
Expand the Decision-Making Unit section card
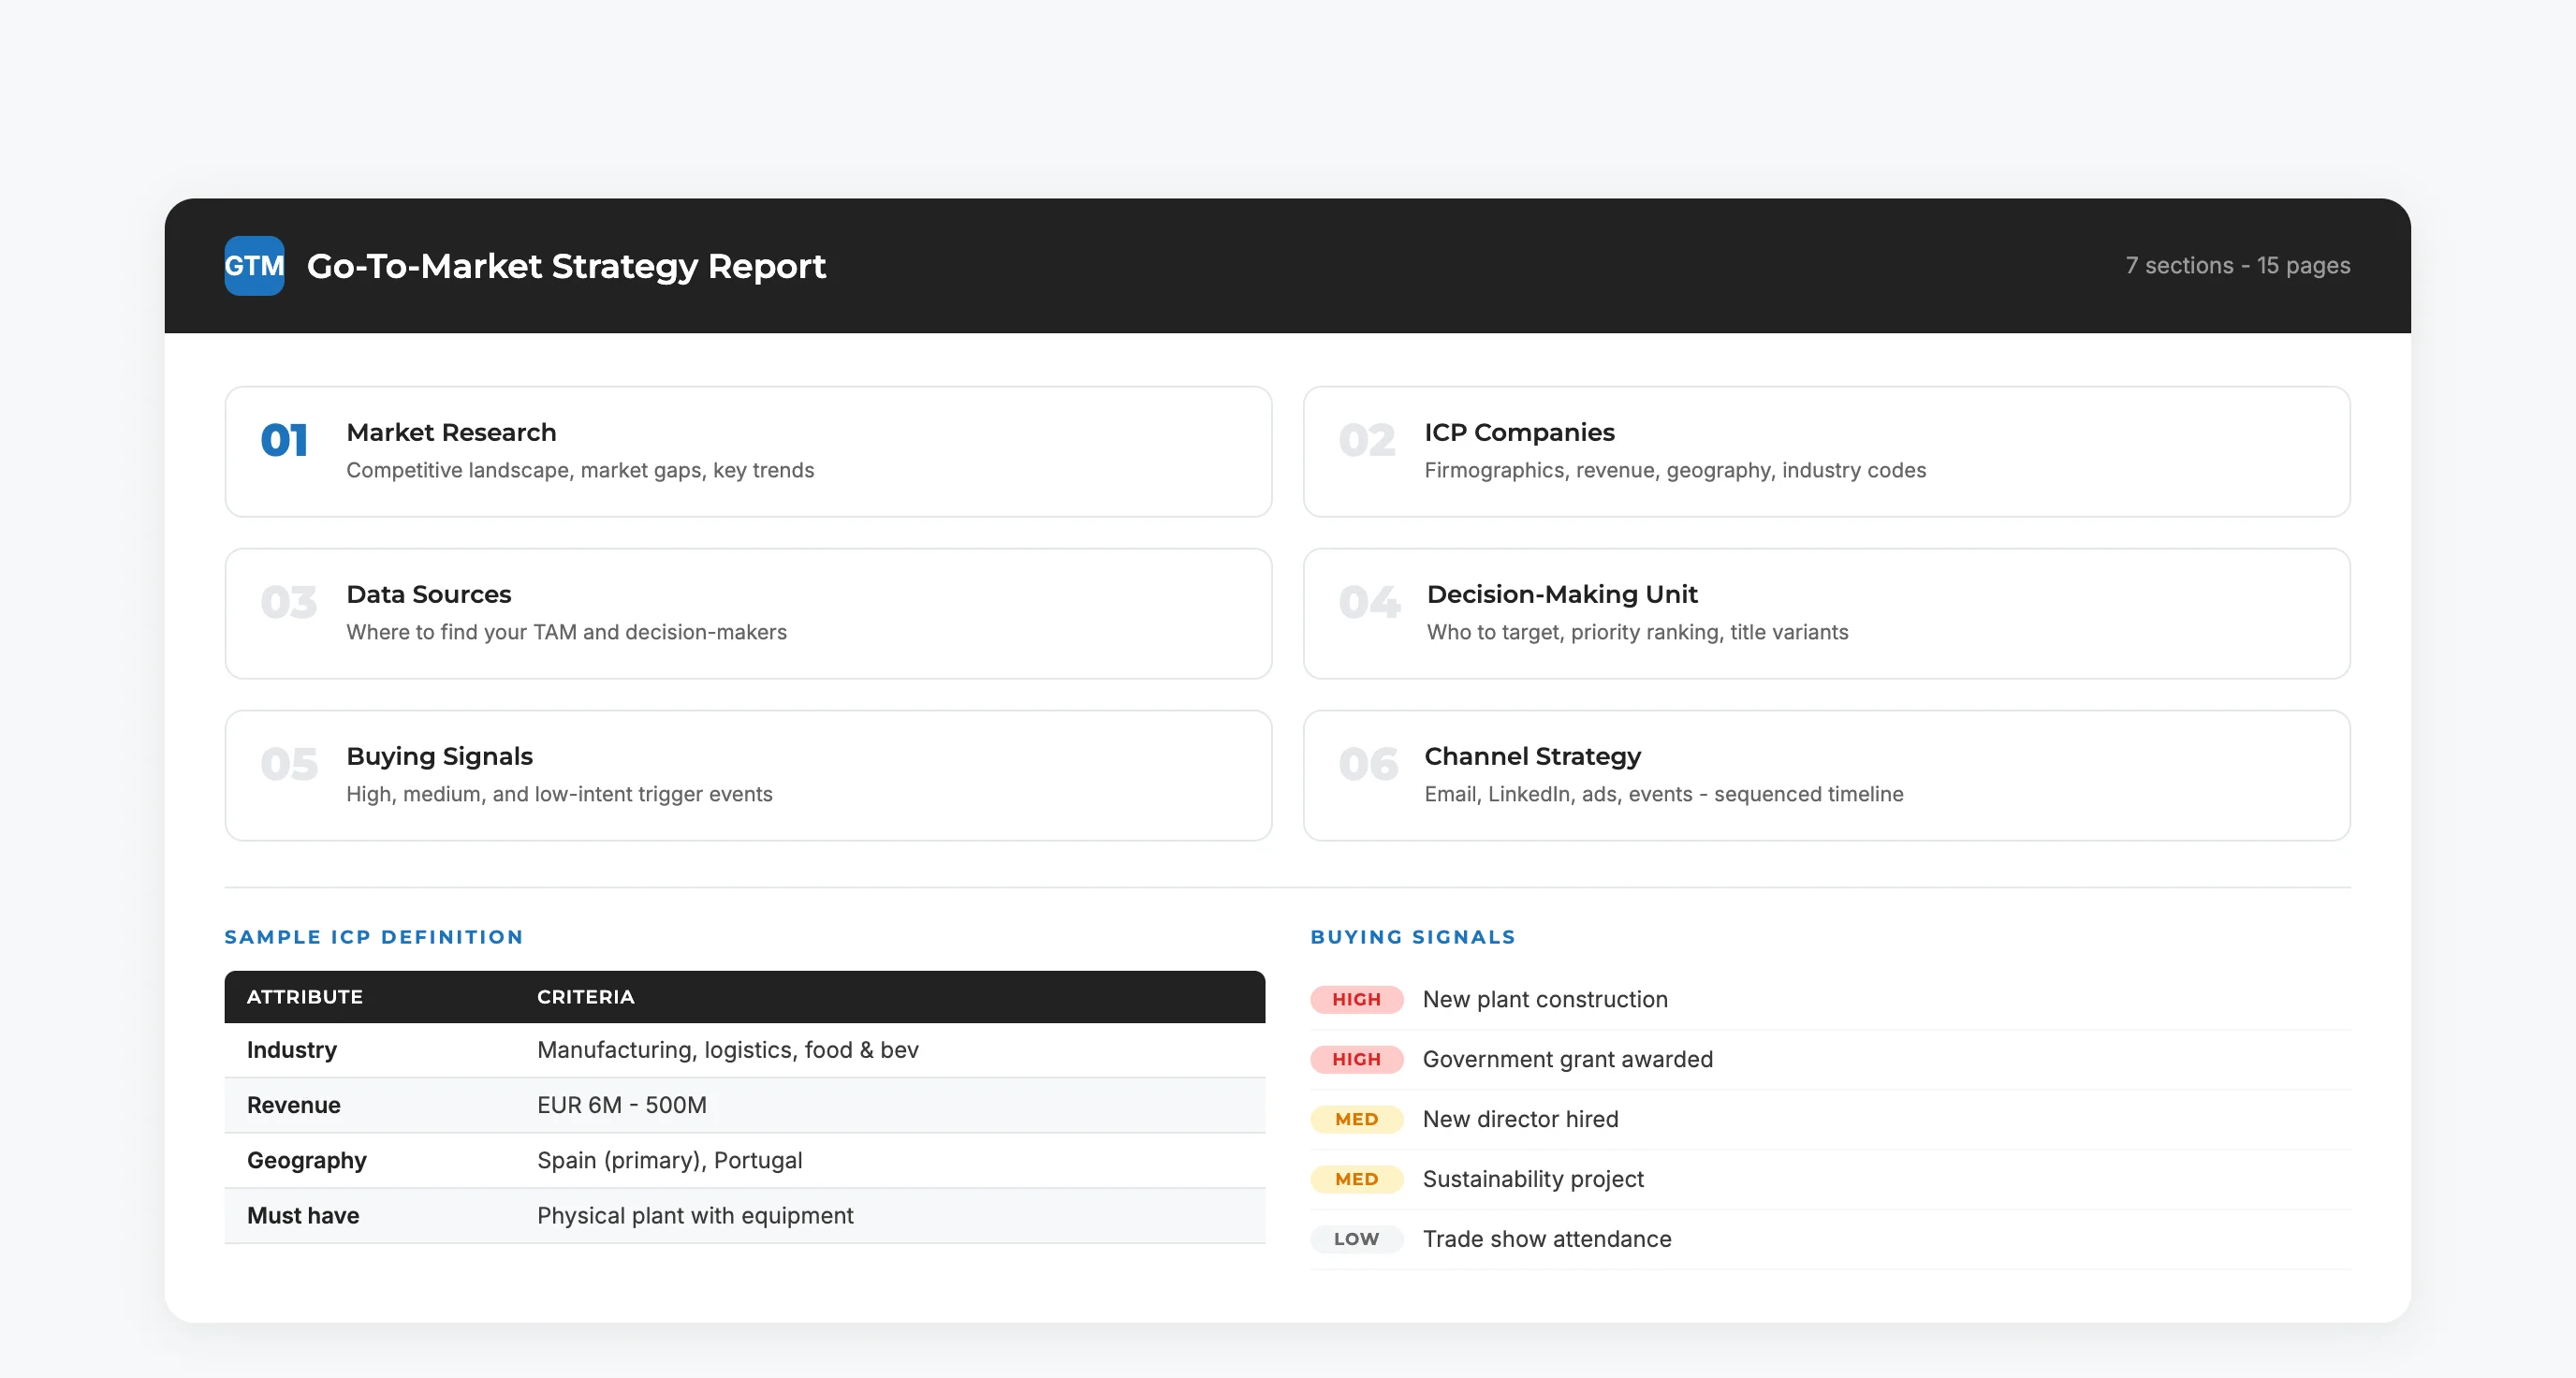1826,613
